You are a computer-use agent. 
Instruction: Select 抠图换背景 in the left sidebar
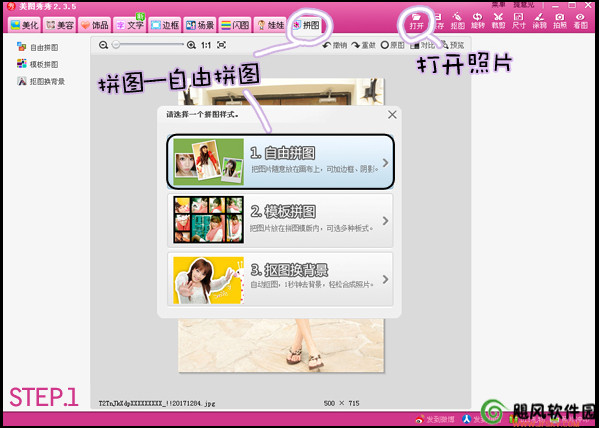(41, 81)
